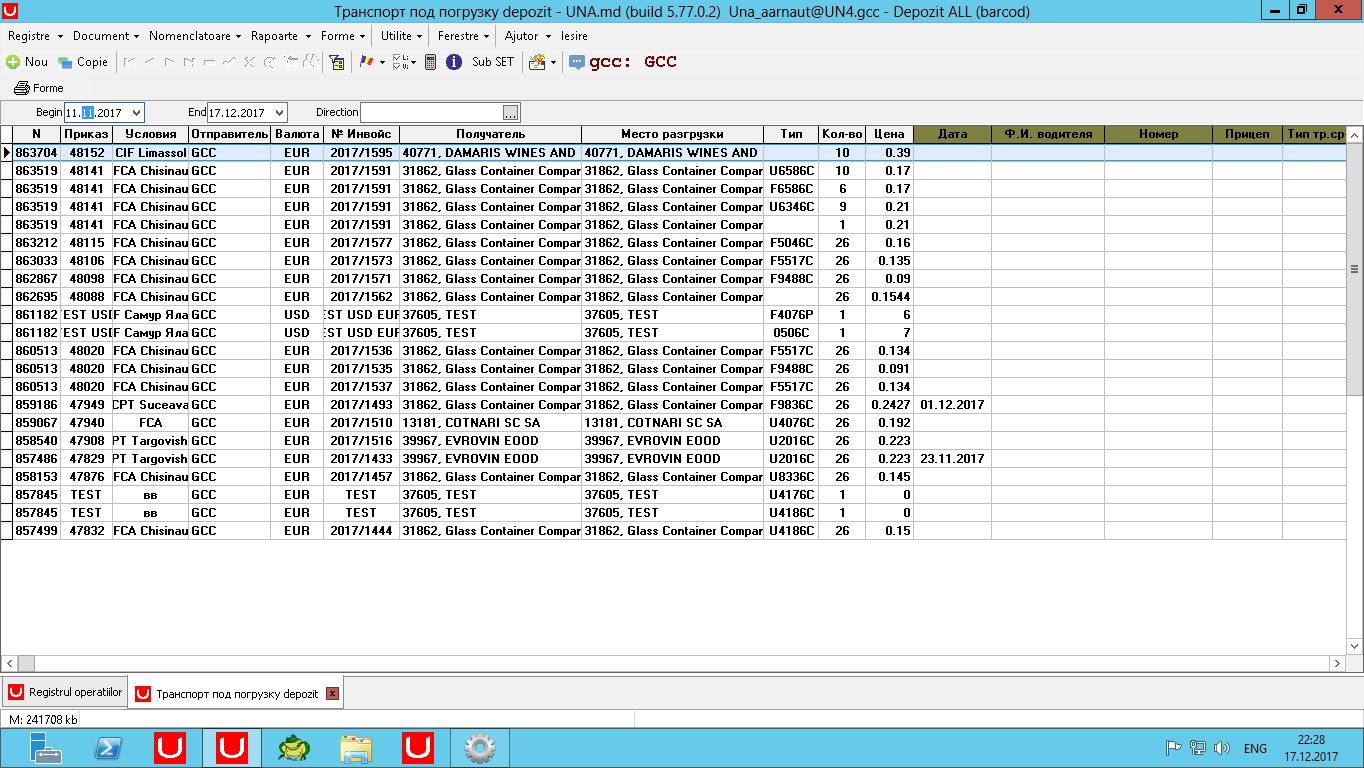Click the Sub SET button
The width and height of the screenshot is (1364, 768).
pos(493,62)
